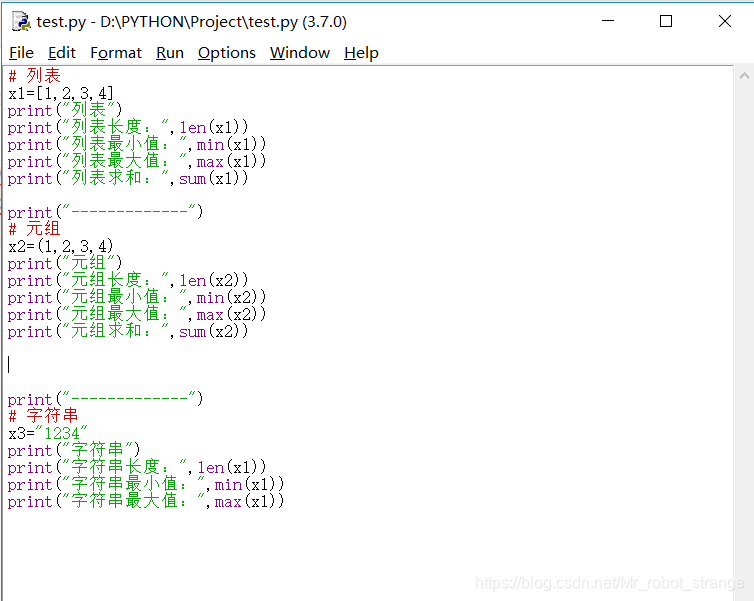Image resolution: width=754 pixels, height=601 pixels.
Task: Click the comment line '# 字符串'
Action: (x=43, y=416)
